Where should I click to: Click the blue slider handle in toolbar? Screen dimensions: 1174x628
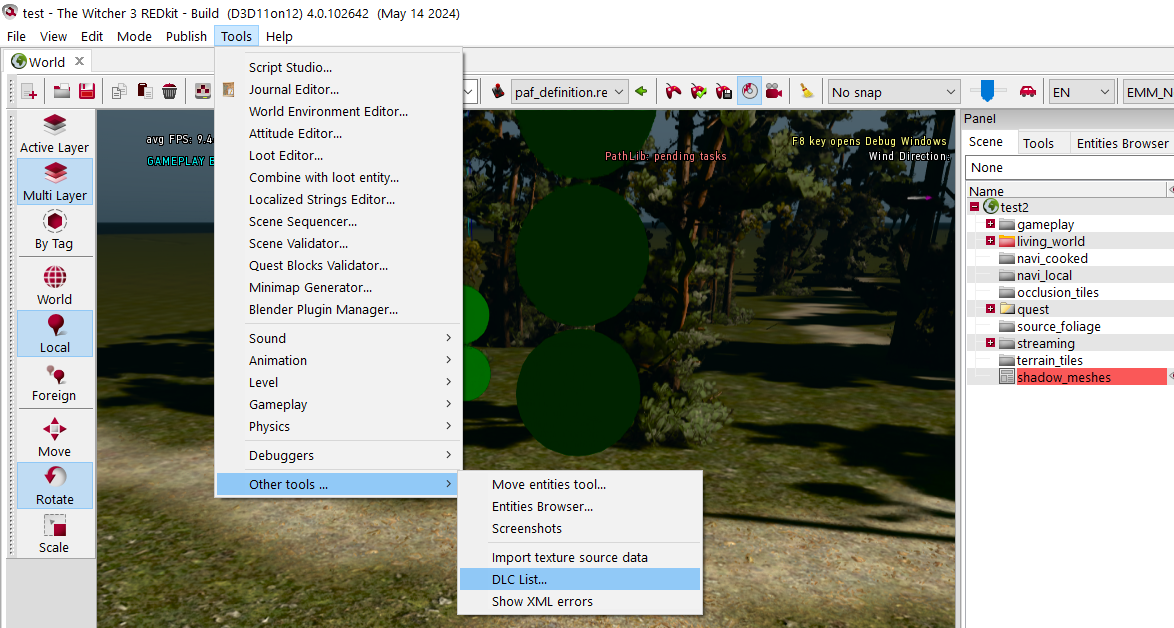[987, 91]
